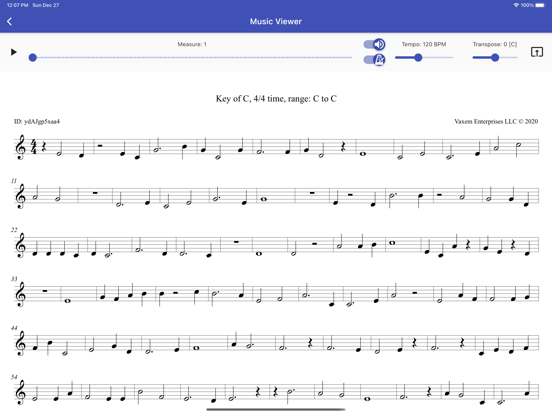Click the 'Measure: 1' label
This screenshot has width=552, height=414.
pos(192,44)
